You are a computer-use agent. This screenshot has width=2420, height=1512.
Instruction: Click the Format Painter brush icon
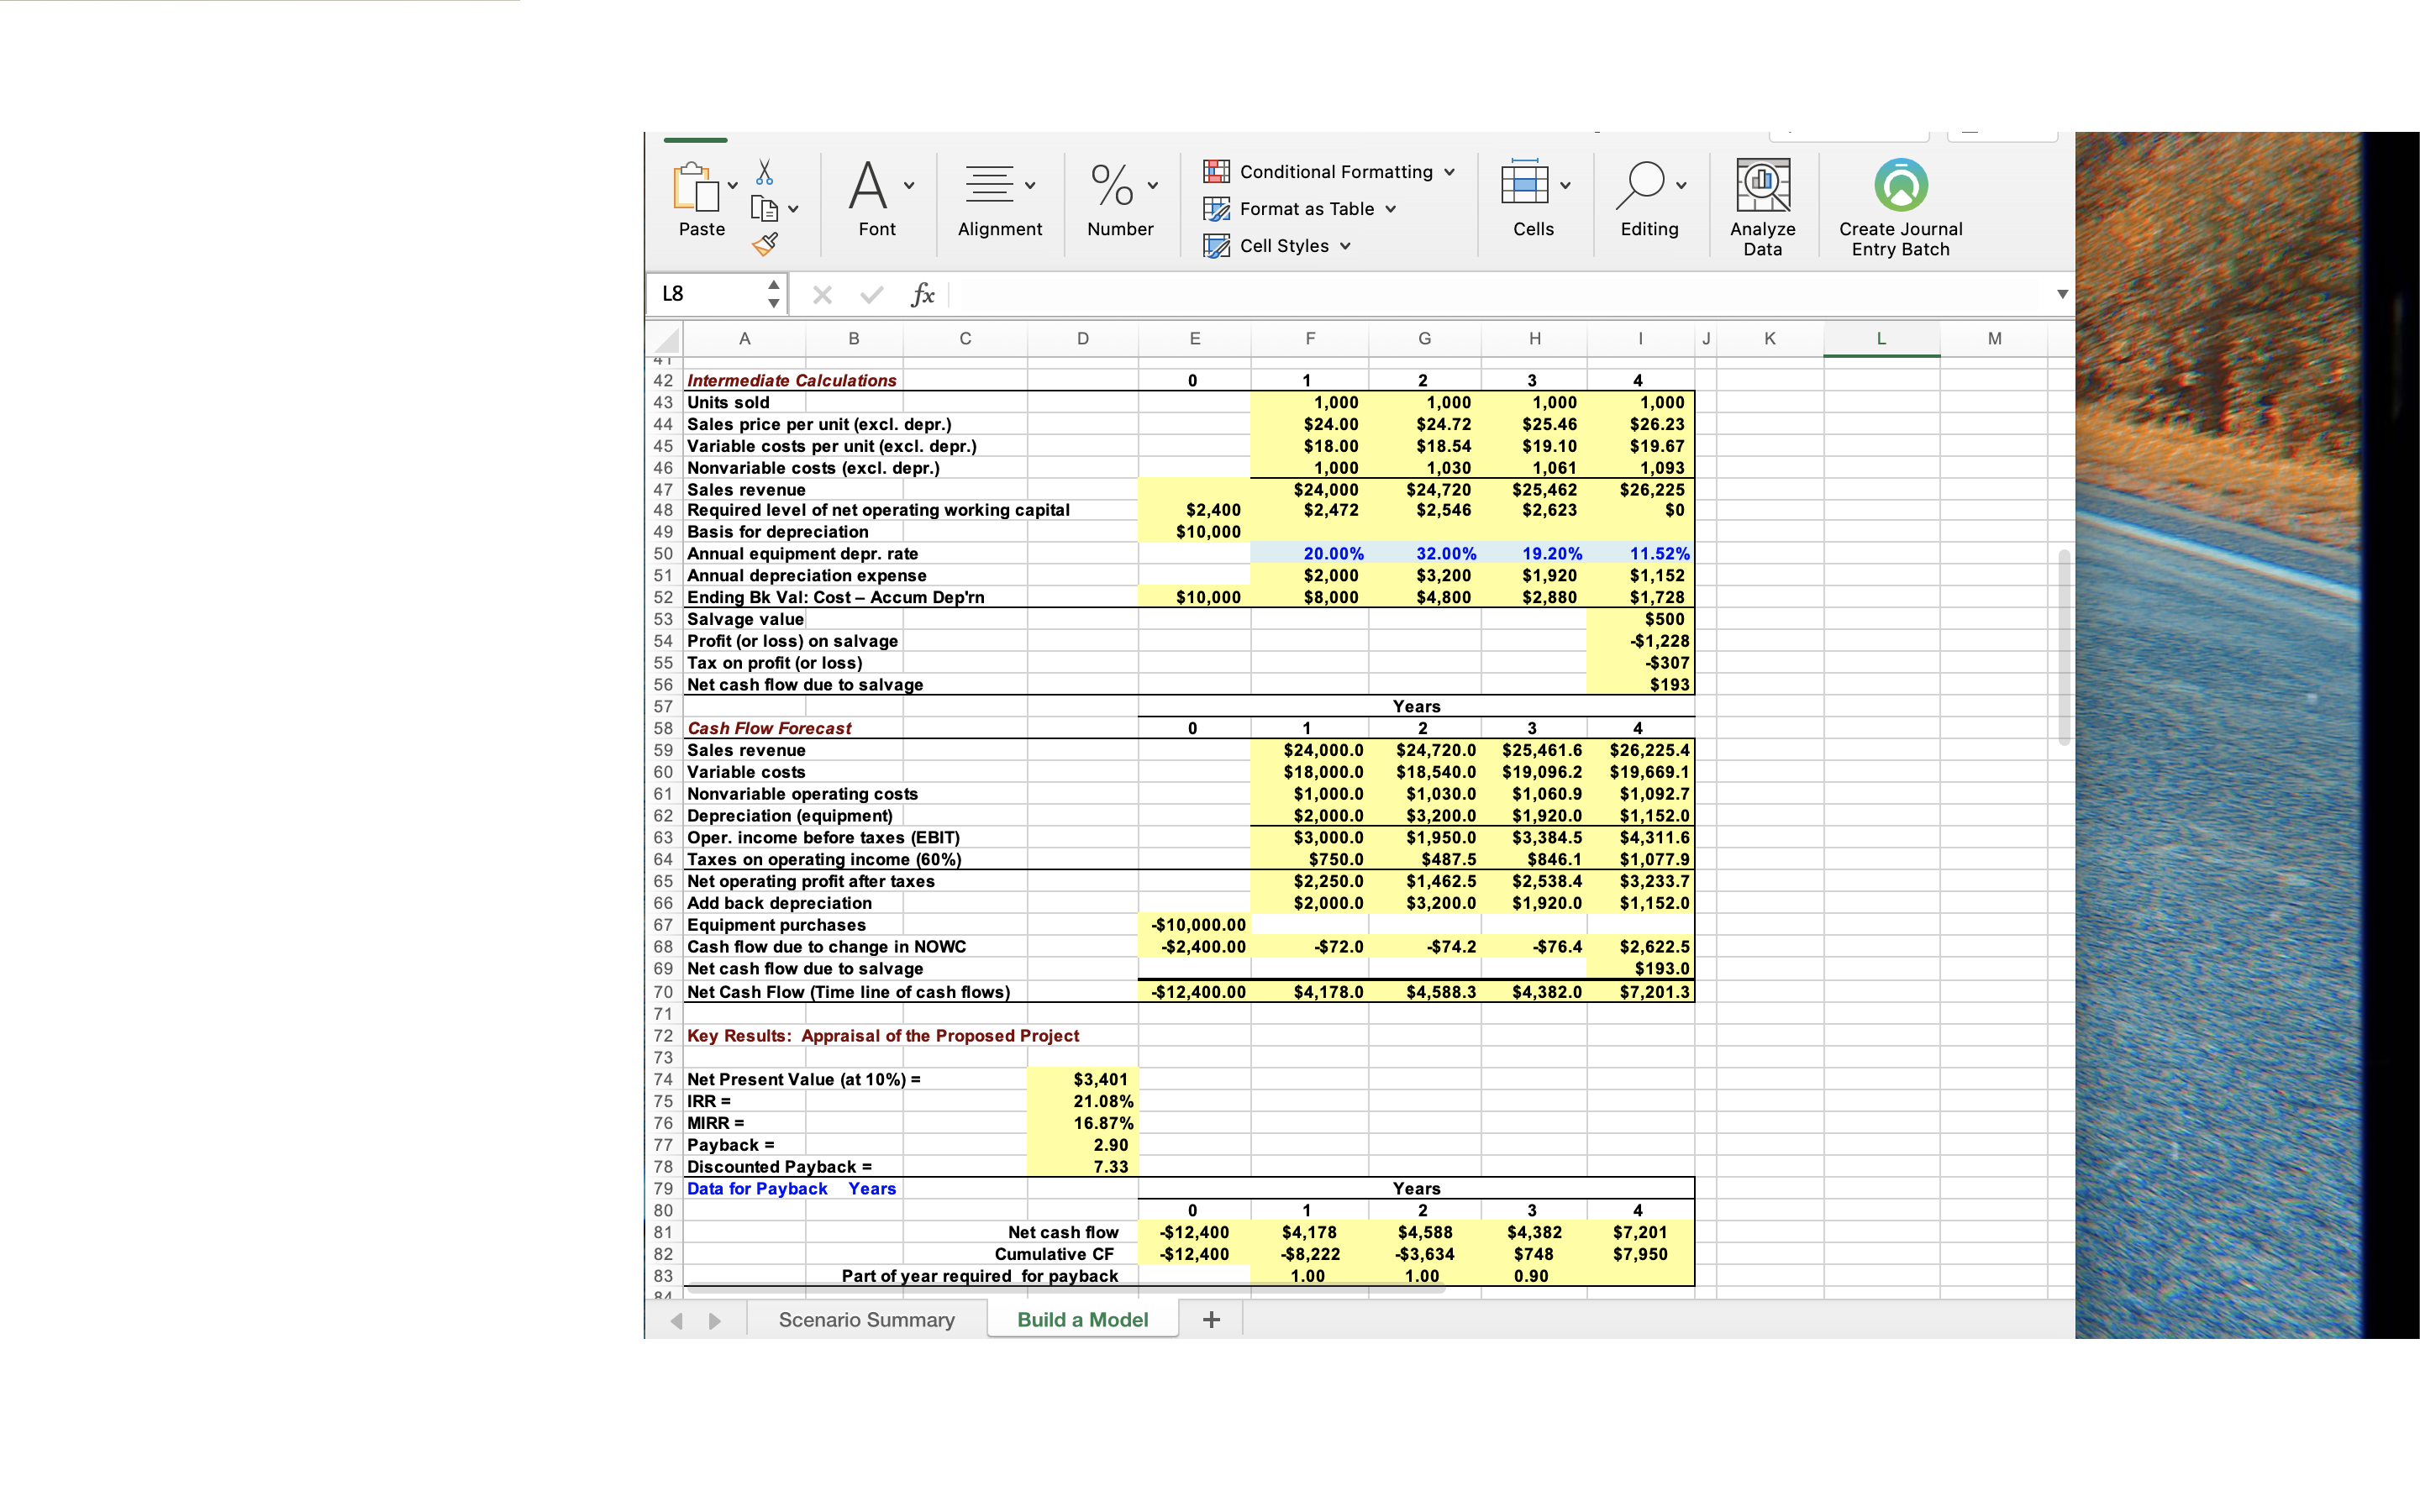pos(765,244)
